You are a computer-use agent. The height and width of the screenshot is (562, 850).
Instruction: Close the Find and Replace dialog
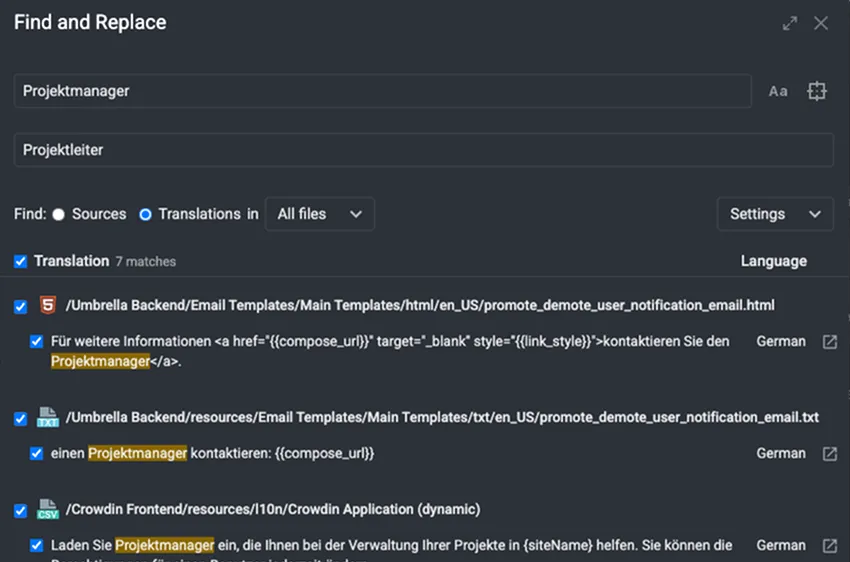[x=821, y=23]
